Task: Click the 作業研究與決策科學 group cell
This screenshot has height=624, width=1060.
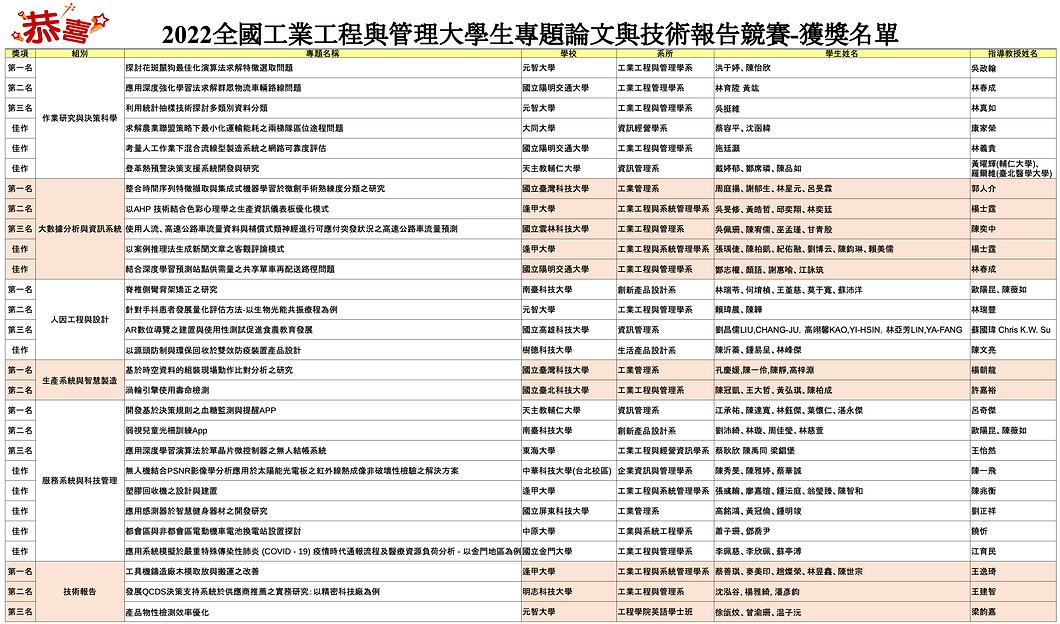Action: pyautogui.click(x=79, y=118)
